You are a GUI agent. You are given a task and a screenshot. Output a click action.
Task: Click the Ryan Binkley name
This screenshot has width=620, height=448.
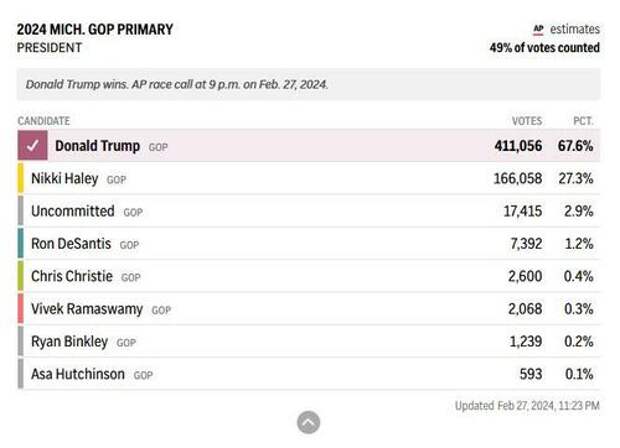[x=69, y=341]
